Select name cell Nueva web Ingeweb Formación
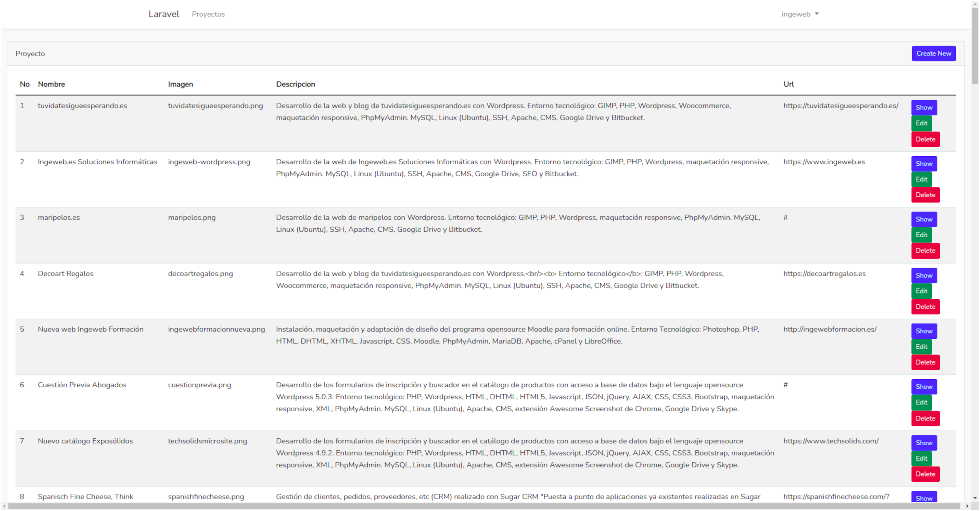The image size is (980, 511). click(91, 329)
